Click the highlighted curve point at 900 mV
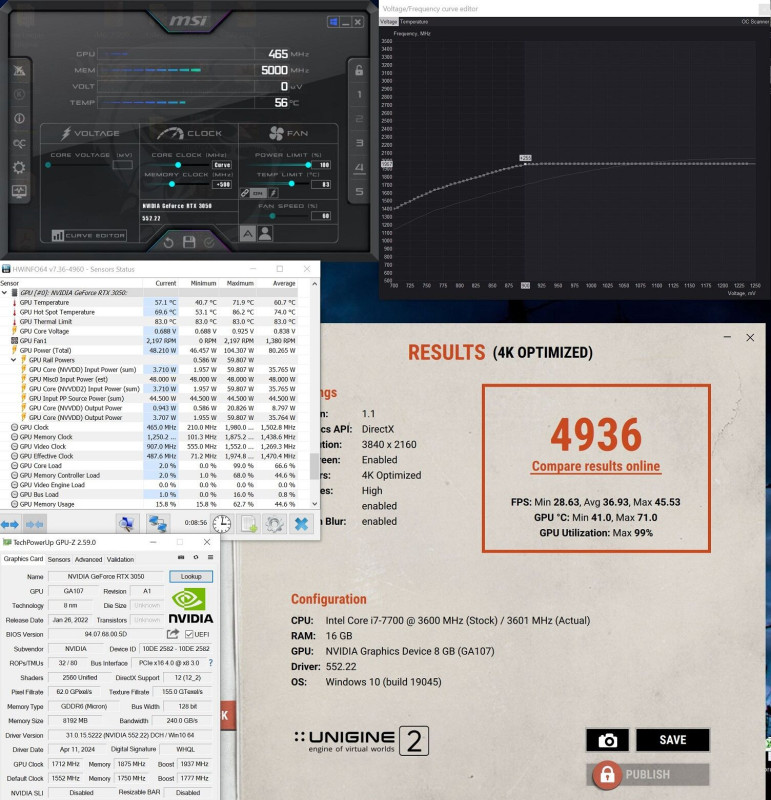Screen dimensions: 771x800 pos(525,164)
